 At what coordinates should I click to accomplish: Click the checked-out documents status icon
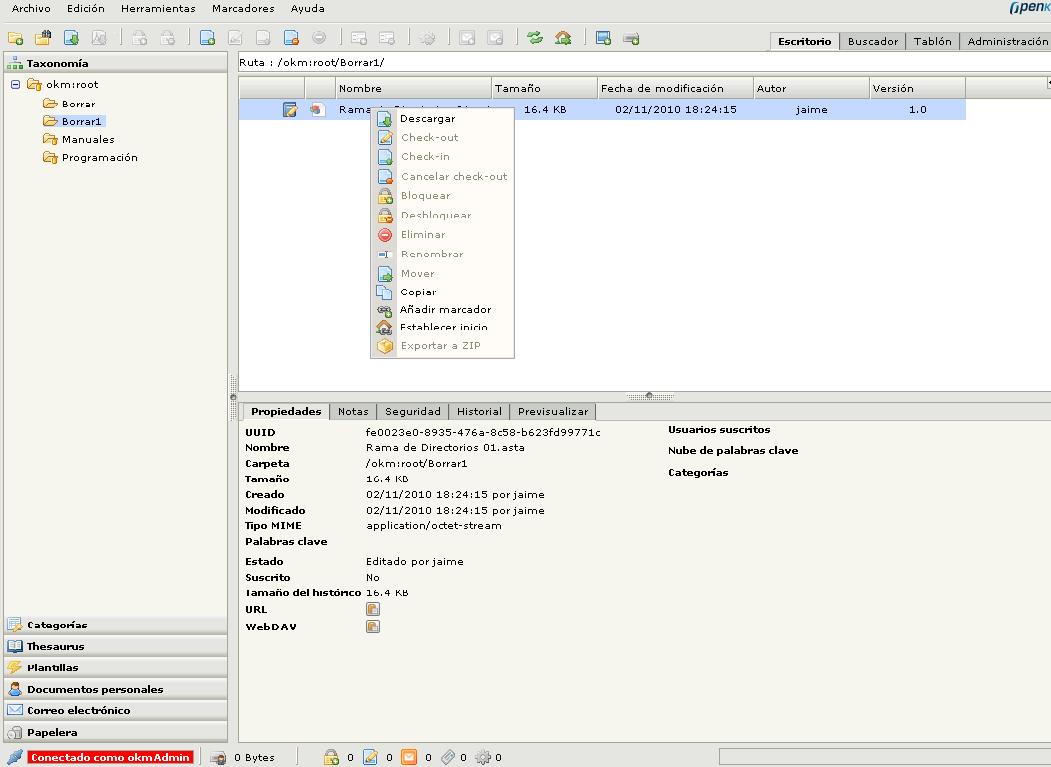[370, 757]
